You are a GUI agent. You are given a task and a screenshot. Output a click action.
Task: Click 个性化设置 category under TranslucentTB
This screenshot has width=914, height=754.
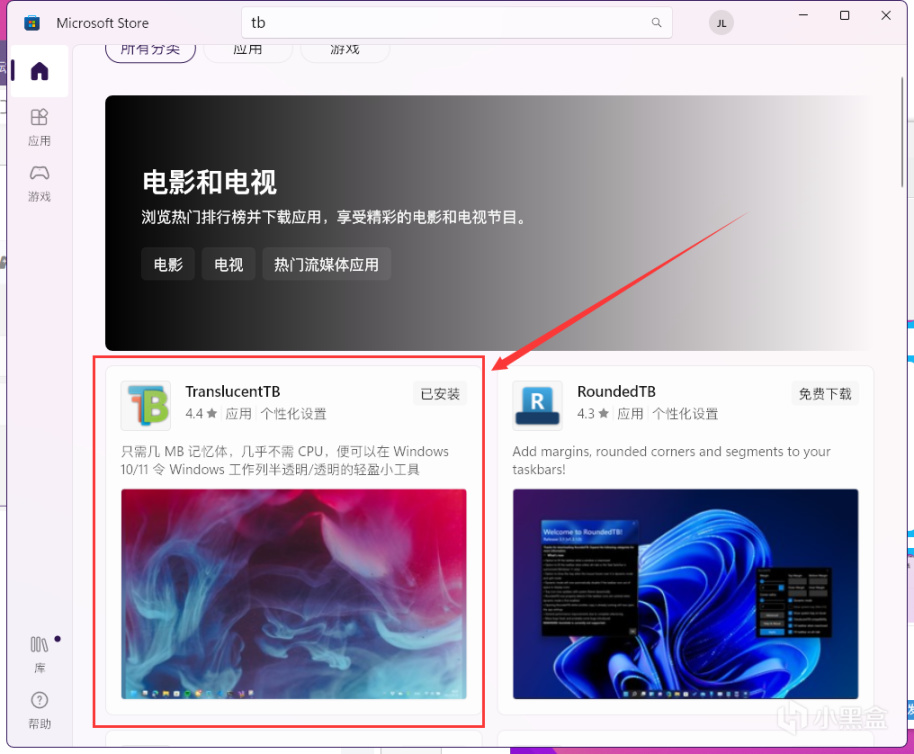(293, 414)
